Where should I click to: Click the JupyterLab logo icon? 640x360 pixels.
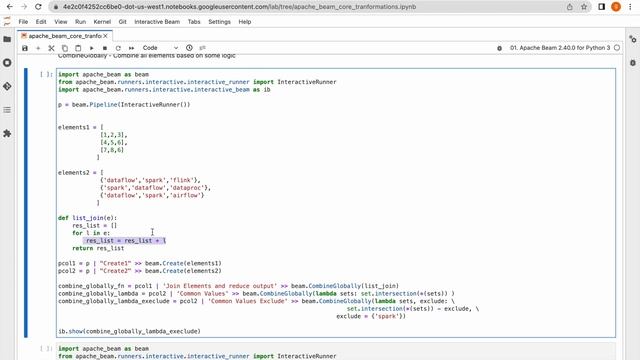[x=7, y=21]
